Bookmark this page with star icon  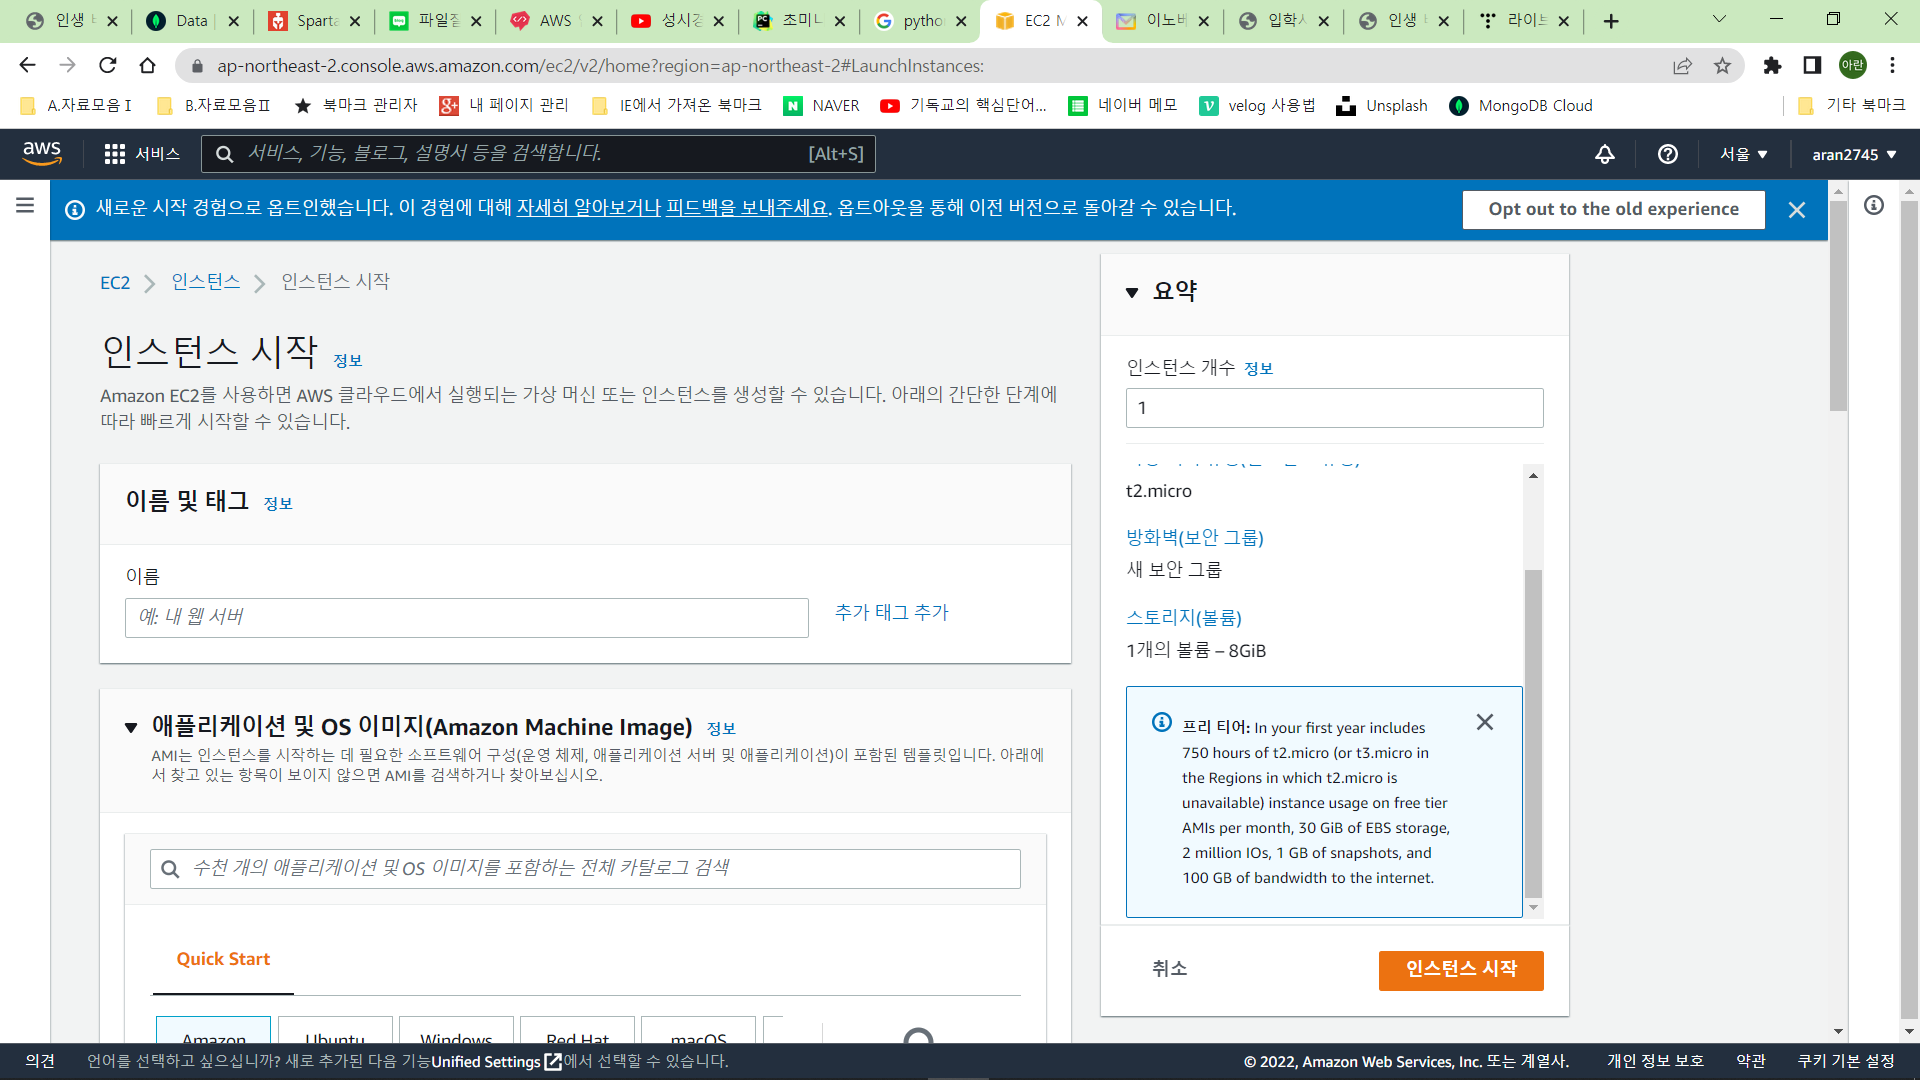point(1722,65)
